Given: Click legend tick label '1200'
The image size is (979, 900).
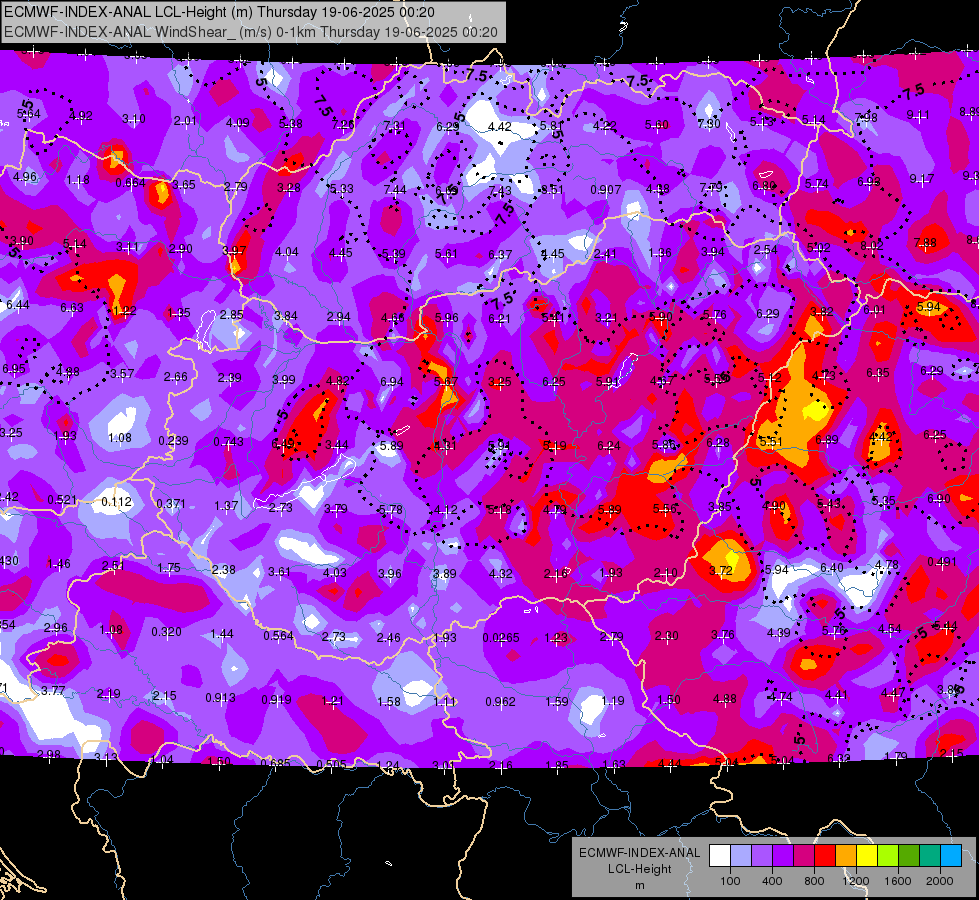Looking at the screenshot, I should [856, 881].
